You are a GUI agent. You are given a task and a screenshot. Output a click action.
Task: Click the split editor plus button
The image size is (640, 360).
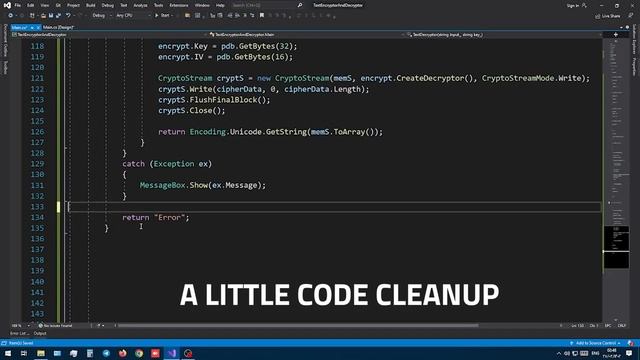pos(616,35)
